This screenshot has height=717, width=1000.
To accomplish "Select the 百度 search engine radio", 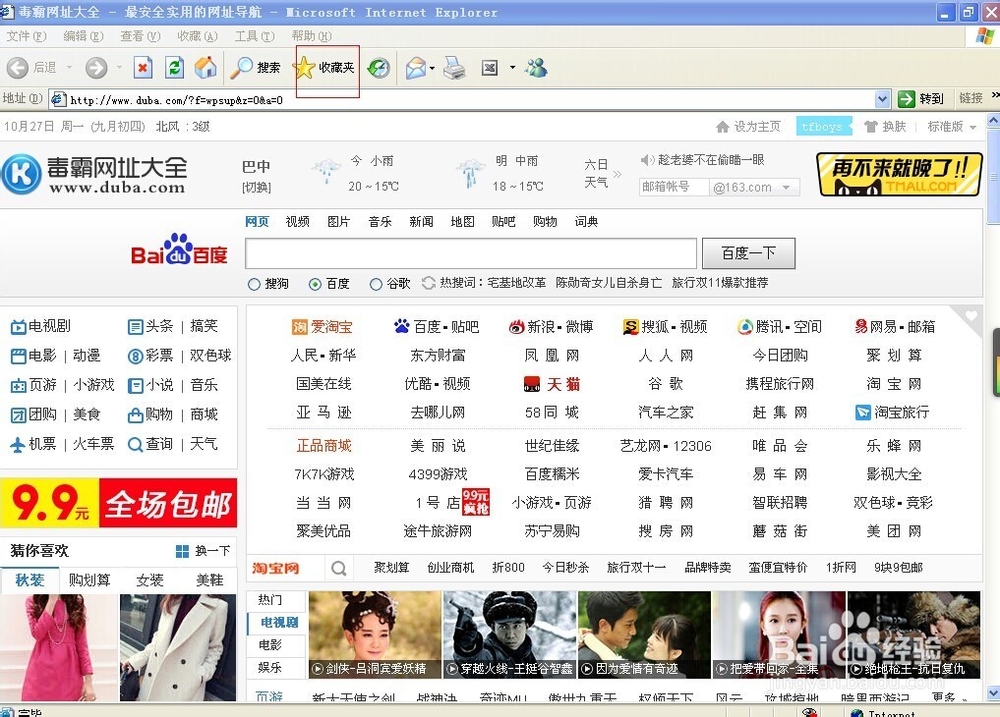I will (x=314, y=285).
